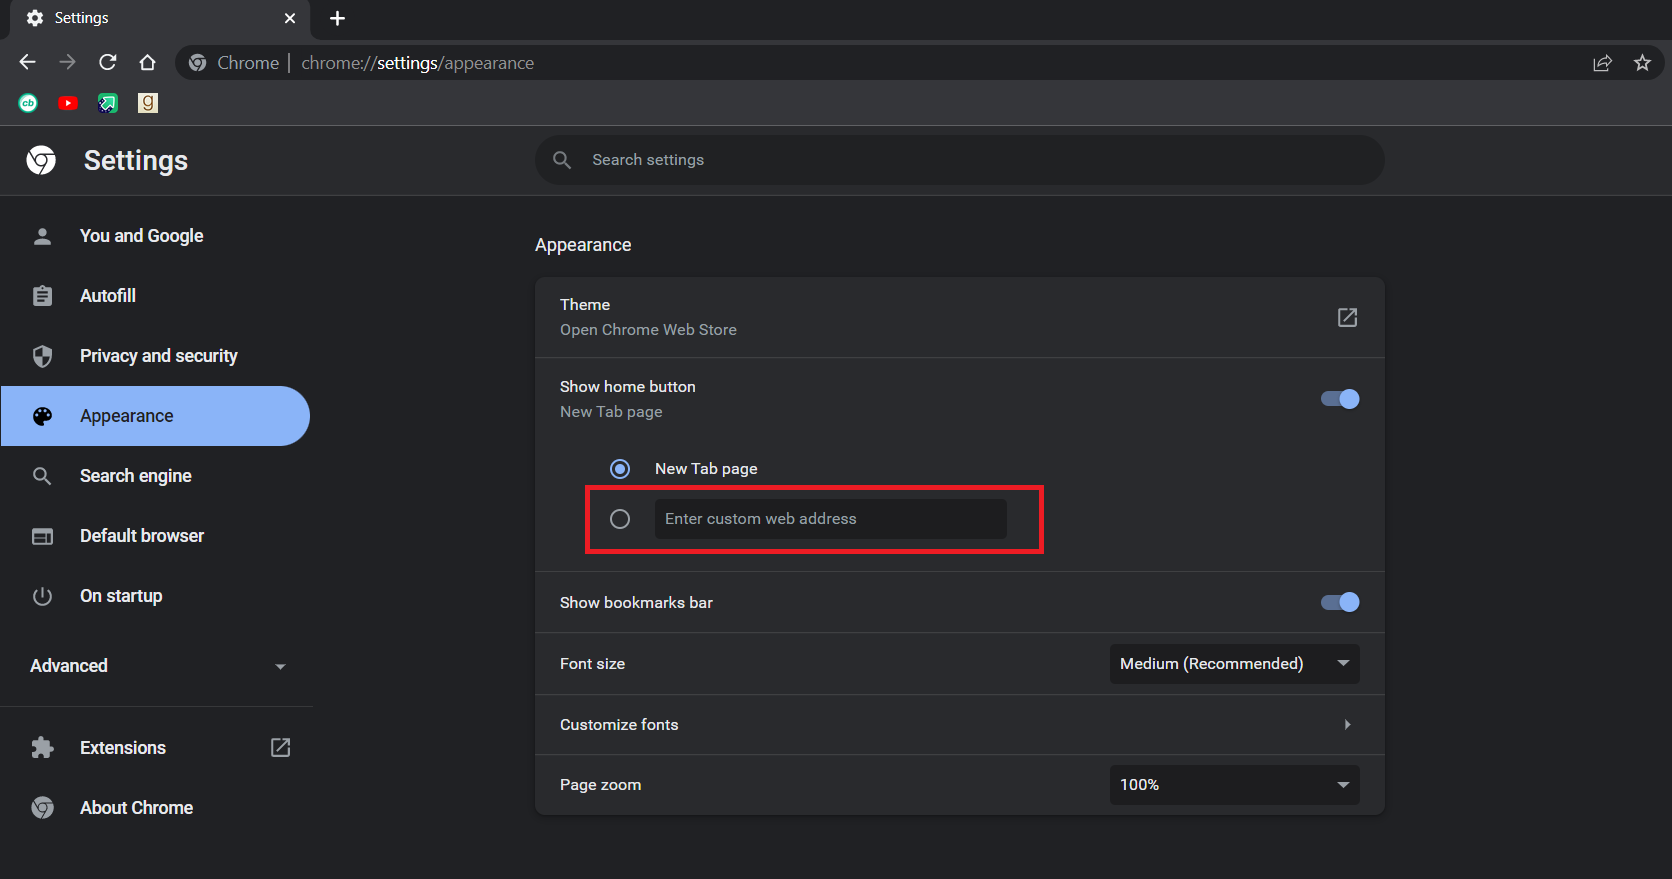Click the forward navigation arrow

[x=67, y=62]
